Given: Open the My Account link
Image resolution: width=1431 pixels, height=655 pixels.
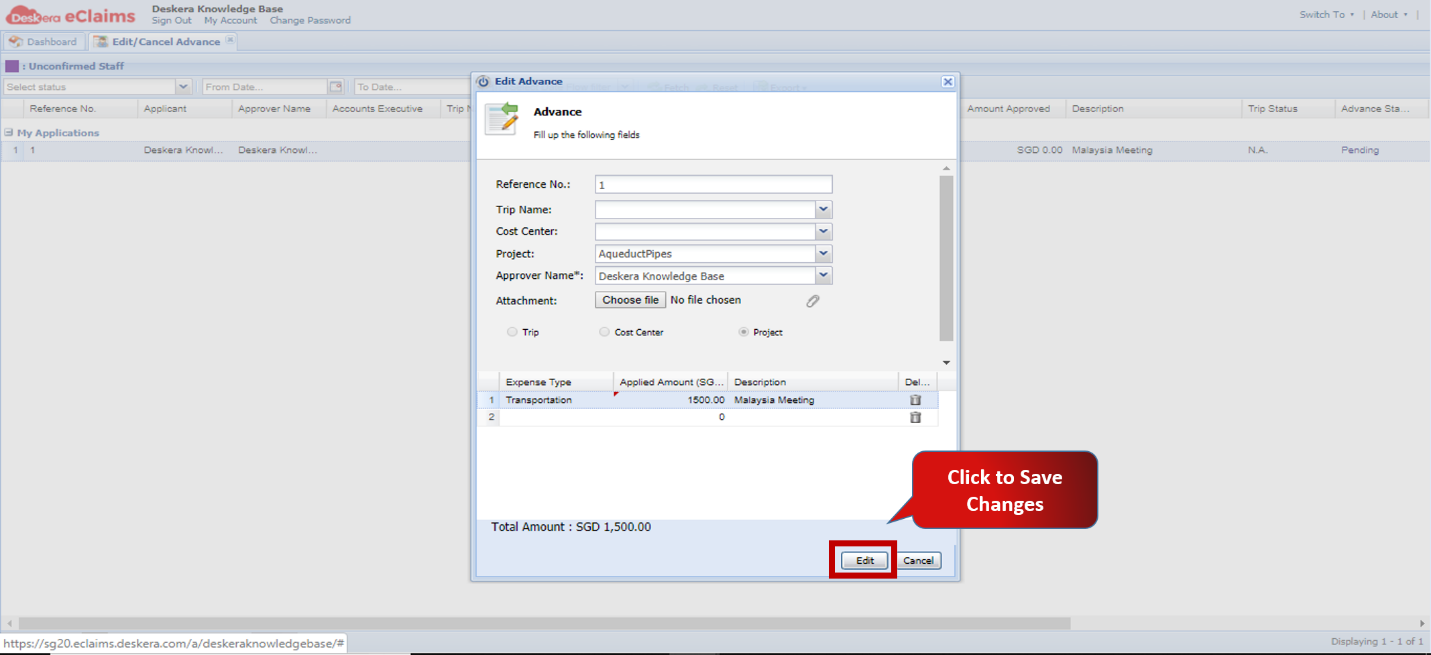Looking at the screenshot, I should tap(230, 20).
